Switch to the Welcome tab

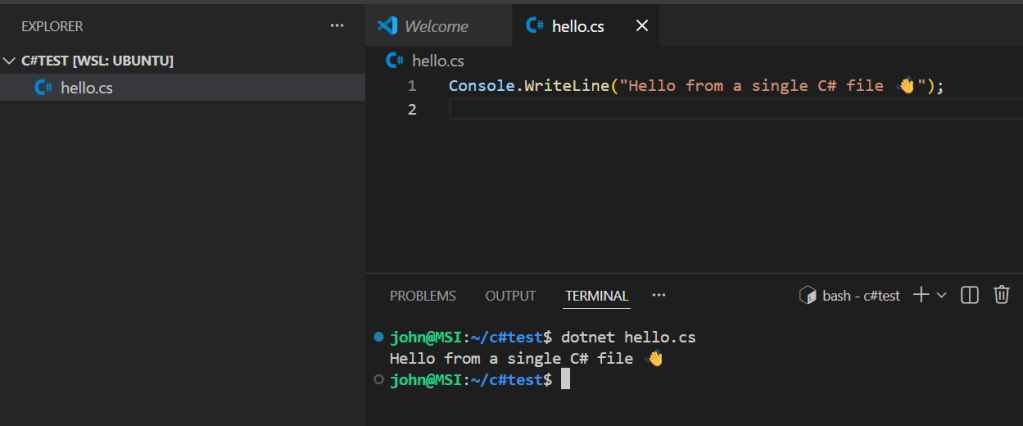[x=435, y=26]
